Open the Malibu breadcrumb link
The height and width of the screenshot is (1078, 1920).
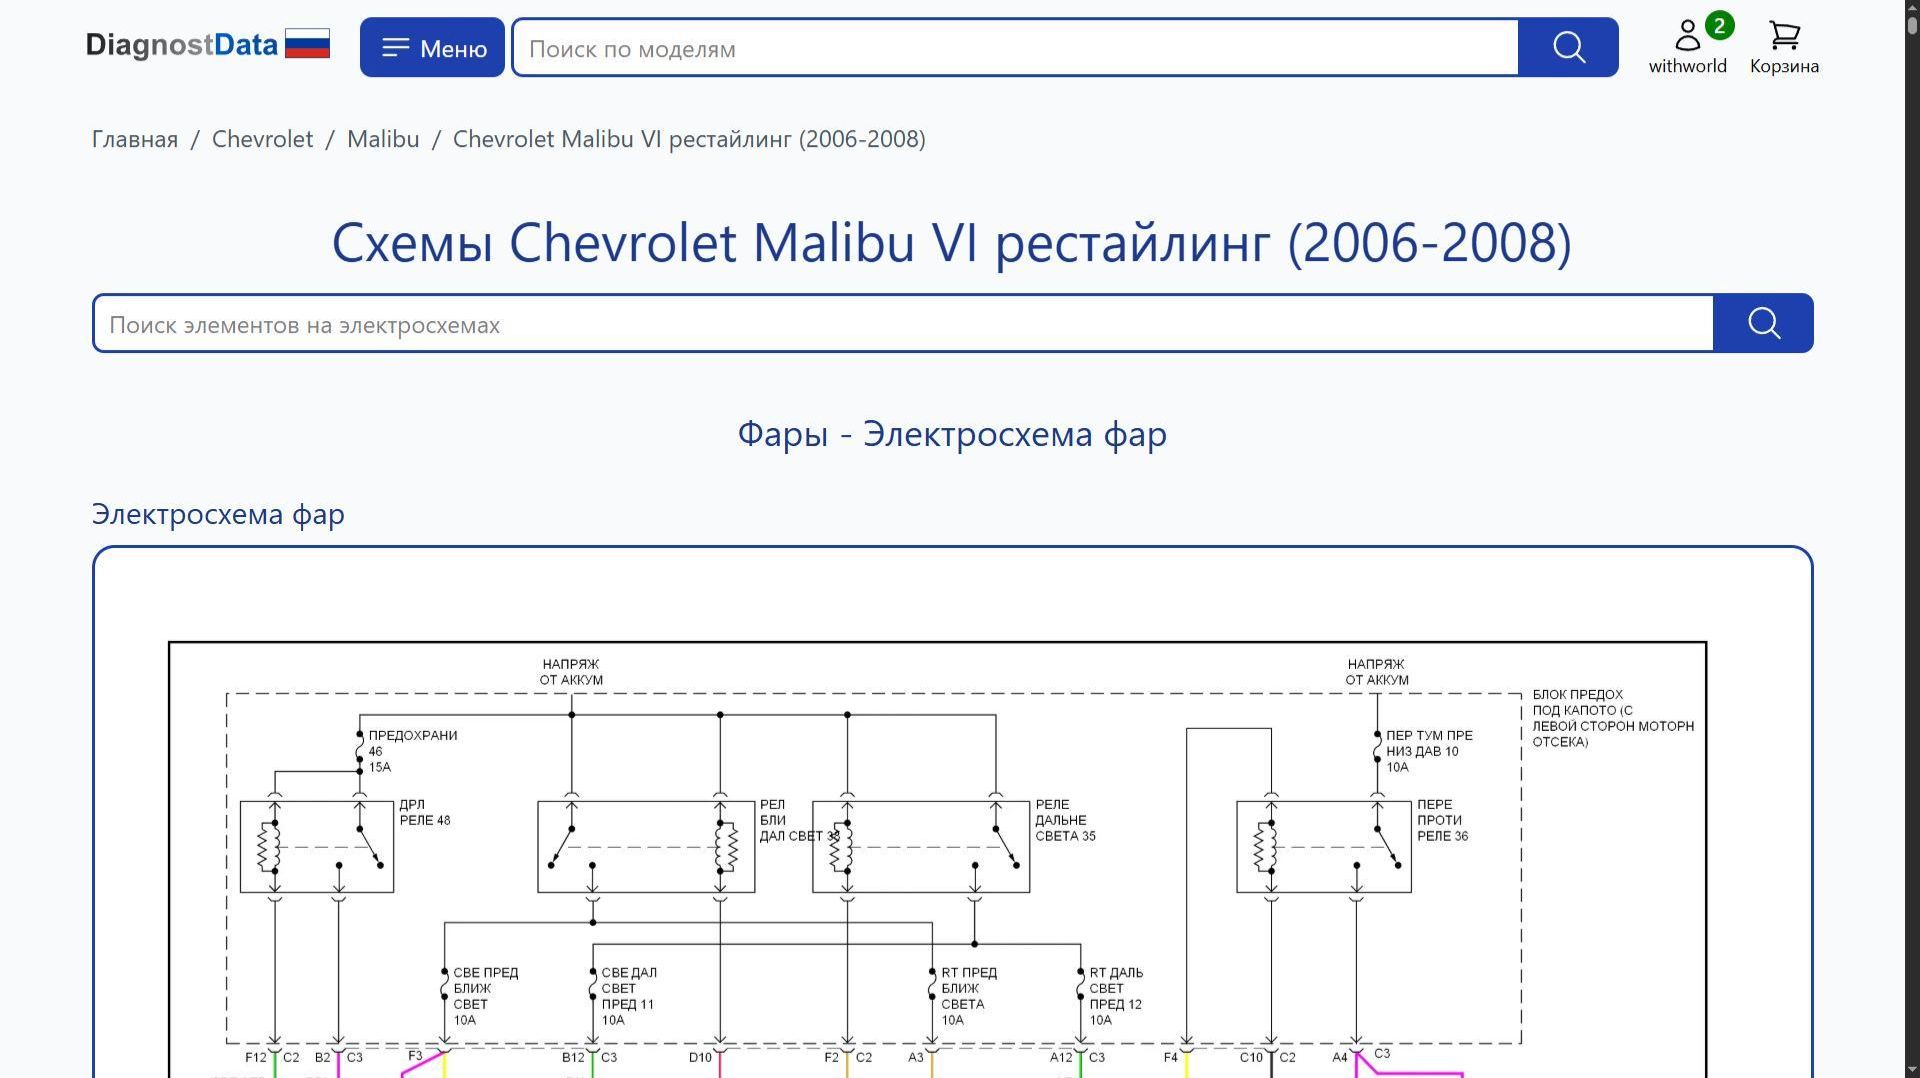click(x=383, y=139)
